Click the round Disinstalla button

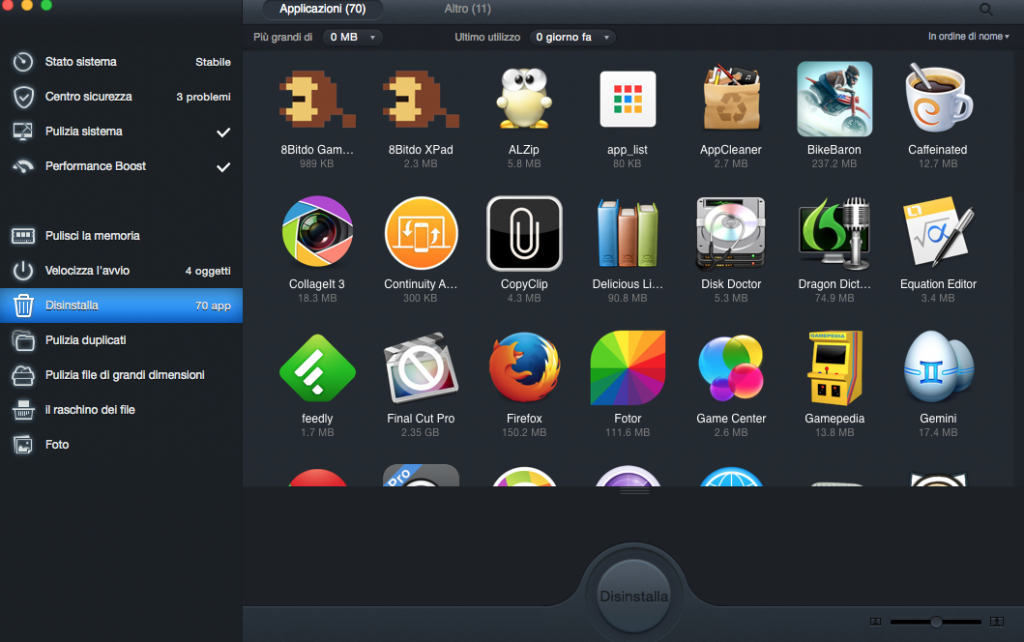pyautogui.click(x=633, y=596)
